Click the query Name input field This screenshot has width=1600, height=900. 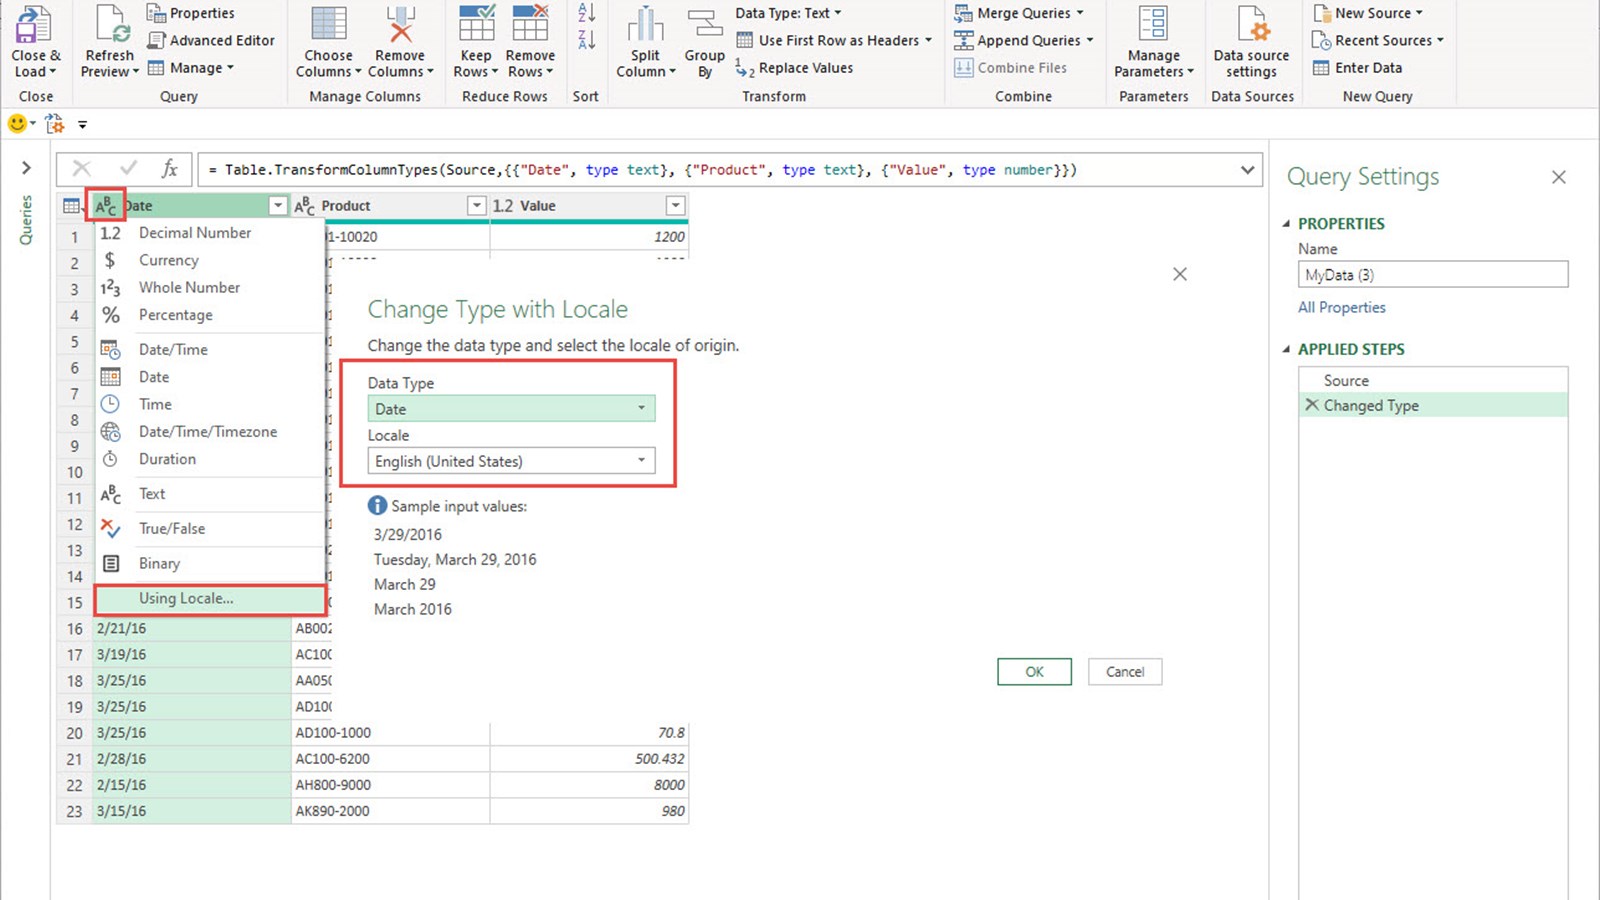point(1432,275)
